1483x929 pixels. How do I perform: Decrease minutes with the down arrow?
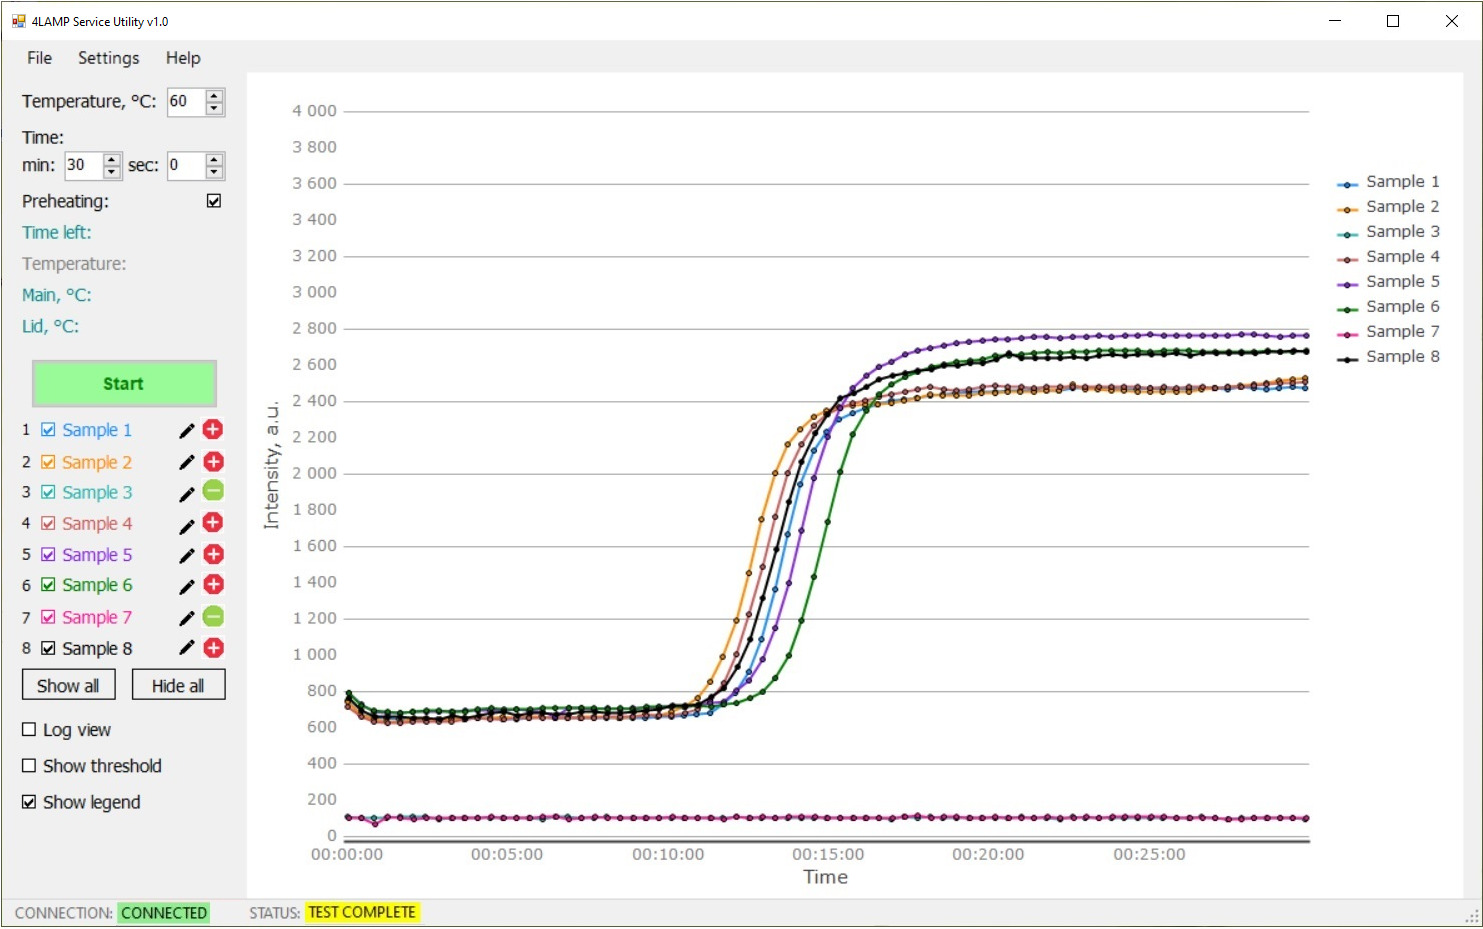click(x=112, y=172)
